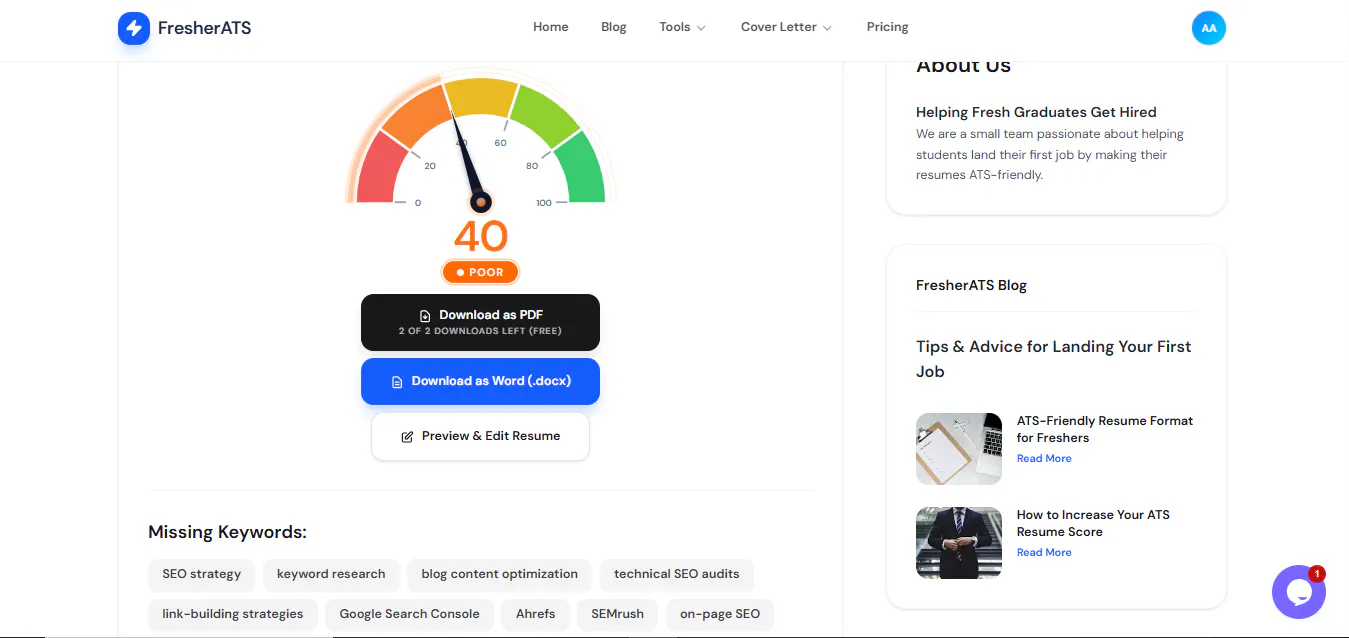The width and height of the screenshot is (1349, 638).
Task: Download resume as Word (.docx)
Action: click(x=480, y=381)
